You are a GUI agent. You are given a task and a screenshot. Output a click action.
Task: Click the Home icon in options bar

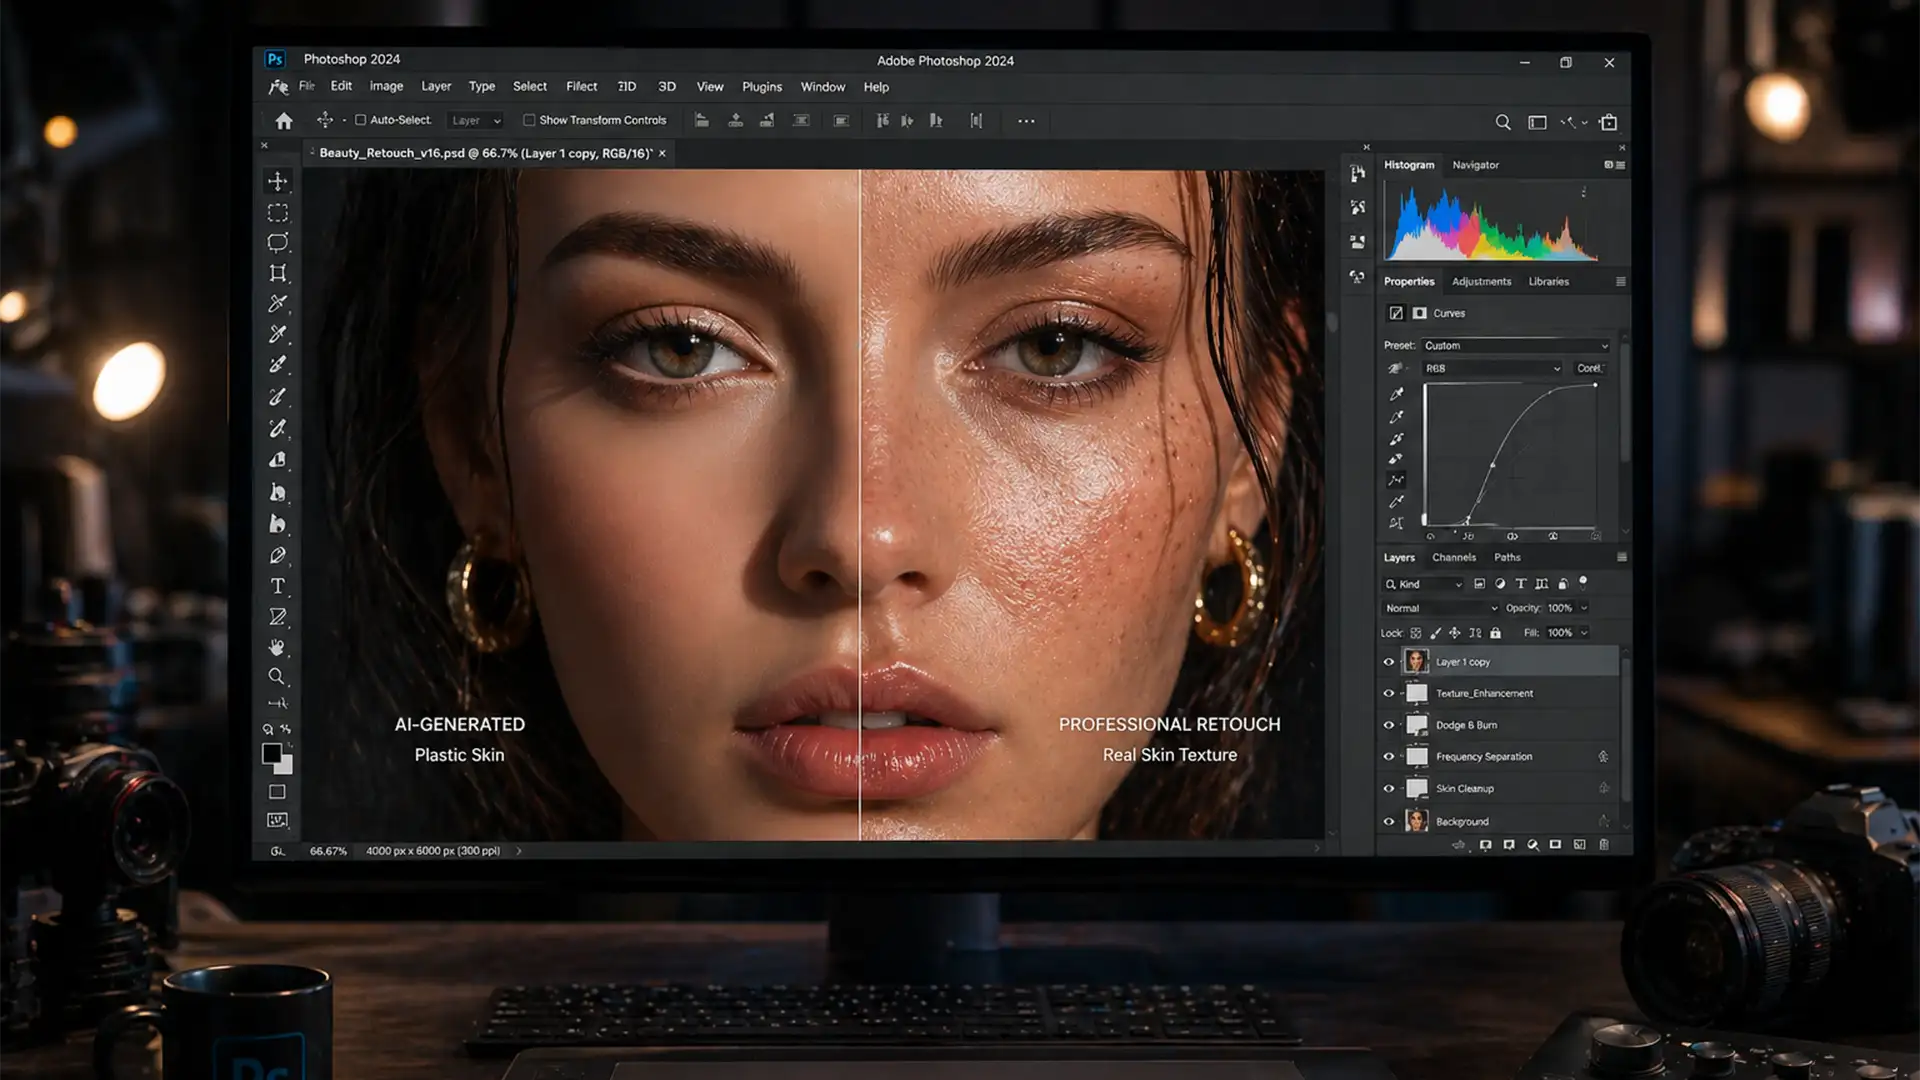(284, 121)
